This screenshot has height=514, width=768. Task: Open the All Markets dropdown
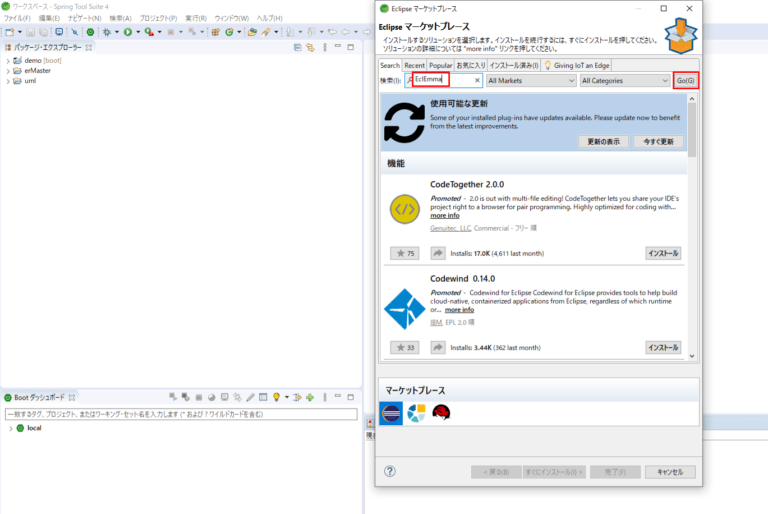tap(529, 80)
